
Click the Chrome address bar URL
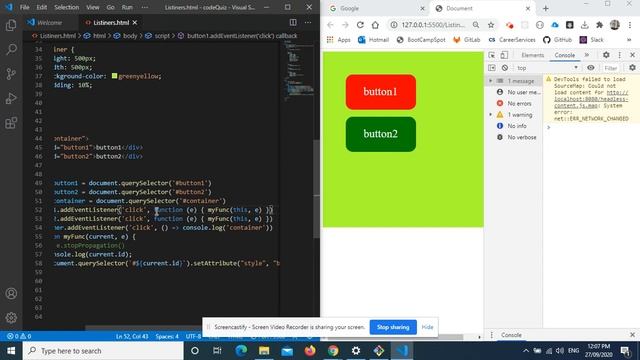coord(433,25)
